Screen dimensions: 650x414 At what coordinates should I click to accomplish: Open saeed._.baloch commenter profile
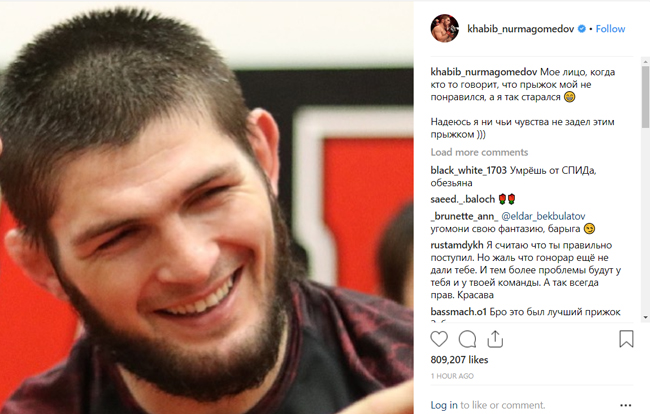click(x=463, y=199)
